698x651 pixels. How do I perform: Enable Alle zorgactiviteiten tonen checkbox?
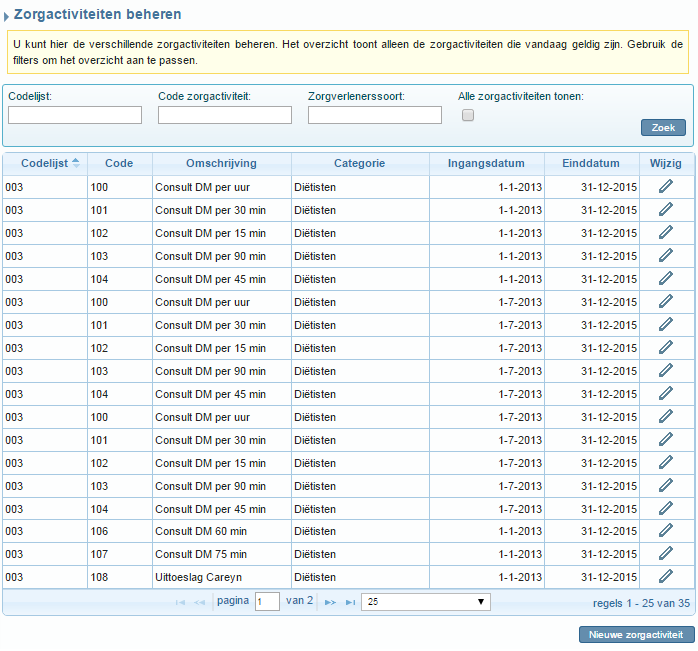coord(468,115)
